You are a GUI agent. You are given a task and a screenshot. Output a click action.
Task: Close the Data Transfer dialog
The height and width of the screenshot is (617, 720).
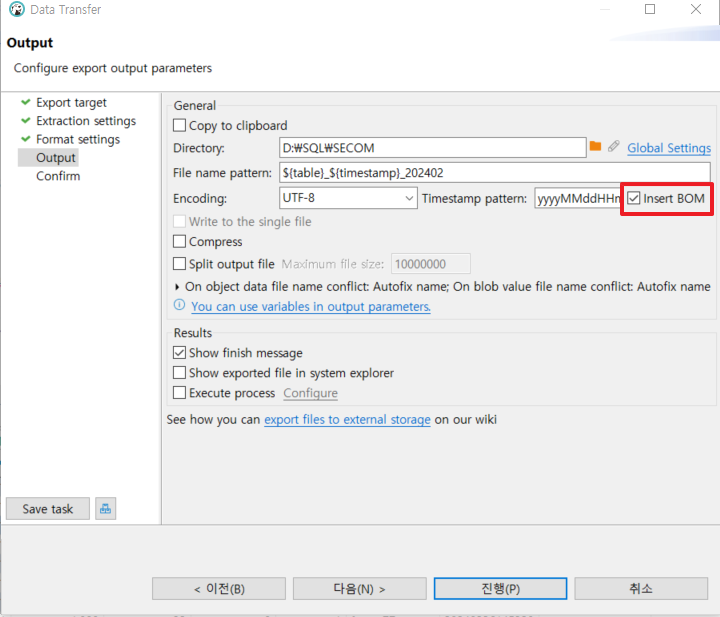coord(696,9)
